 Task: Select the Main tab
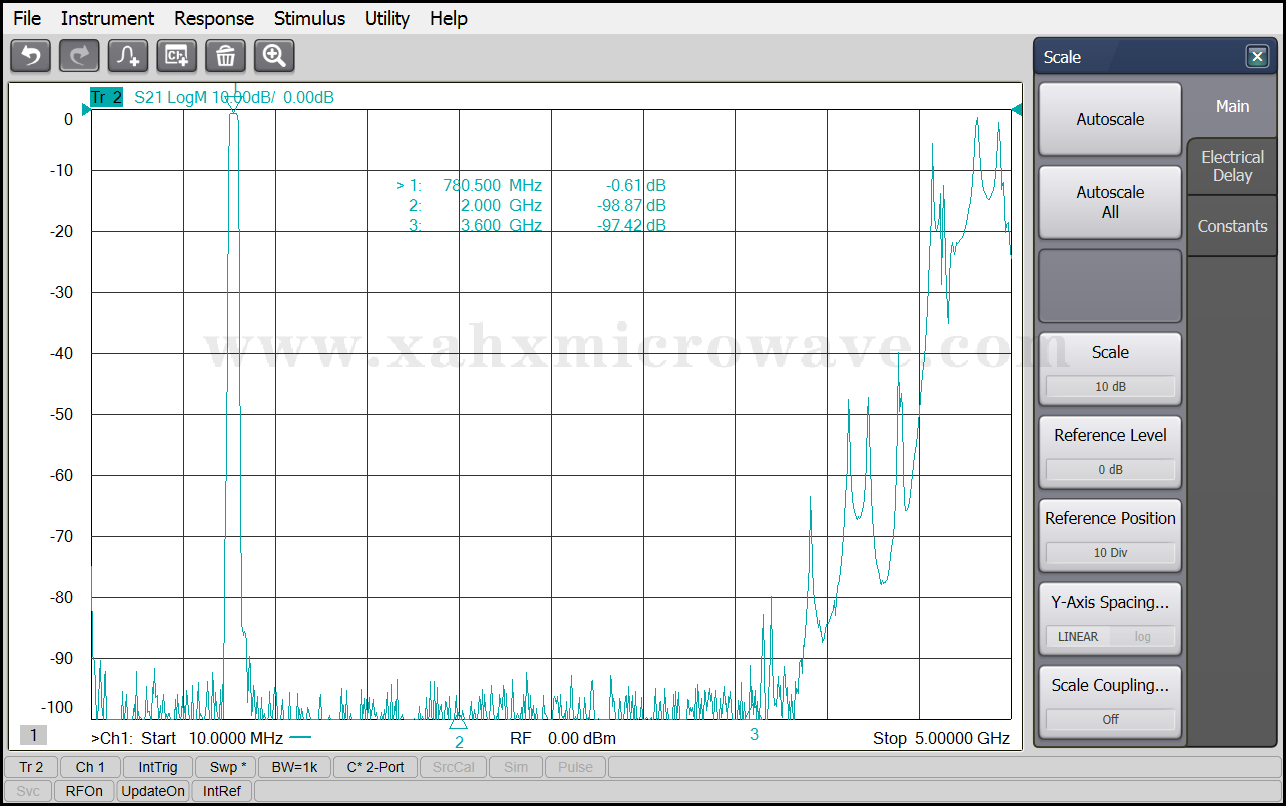(x=1232, y=106)
